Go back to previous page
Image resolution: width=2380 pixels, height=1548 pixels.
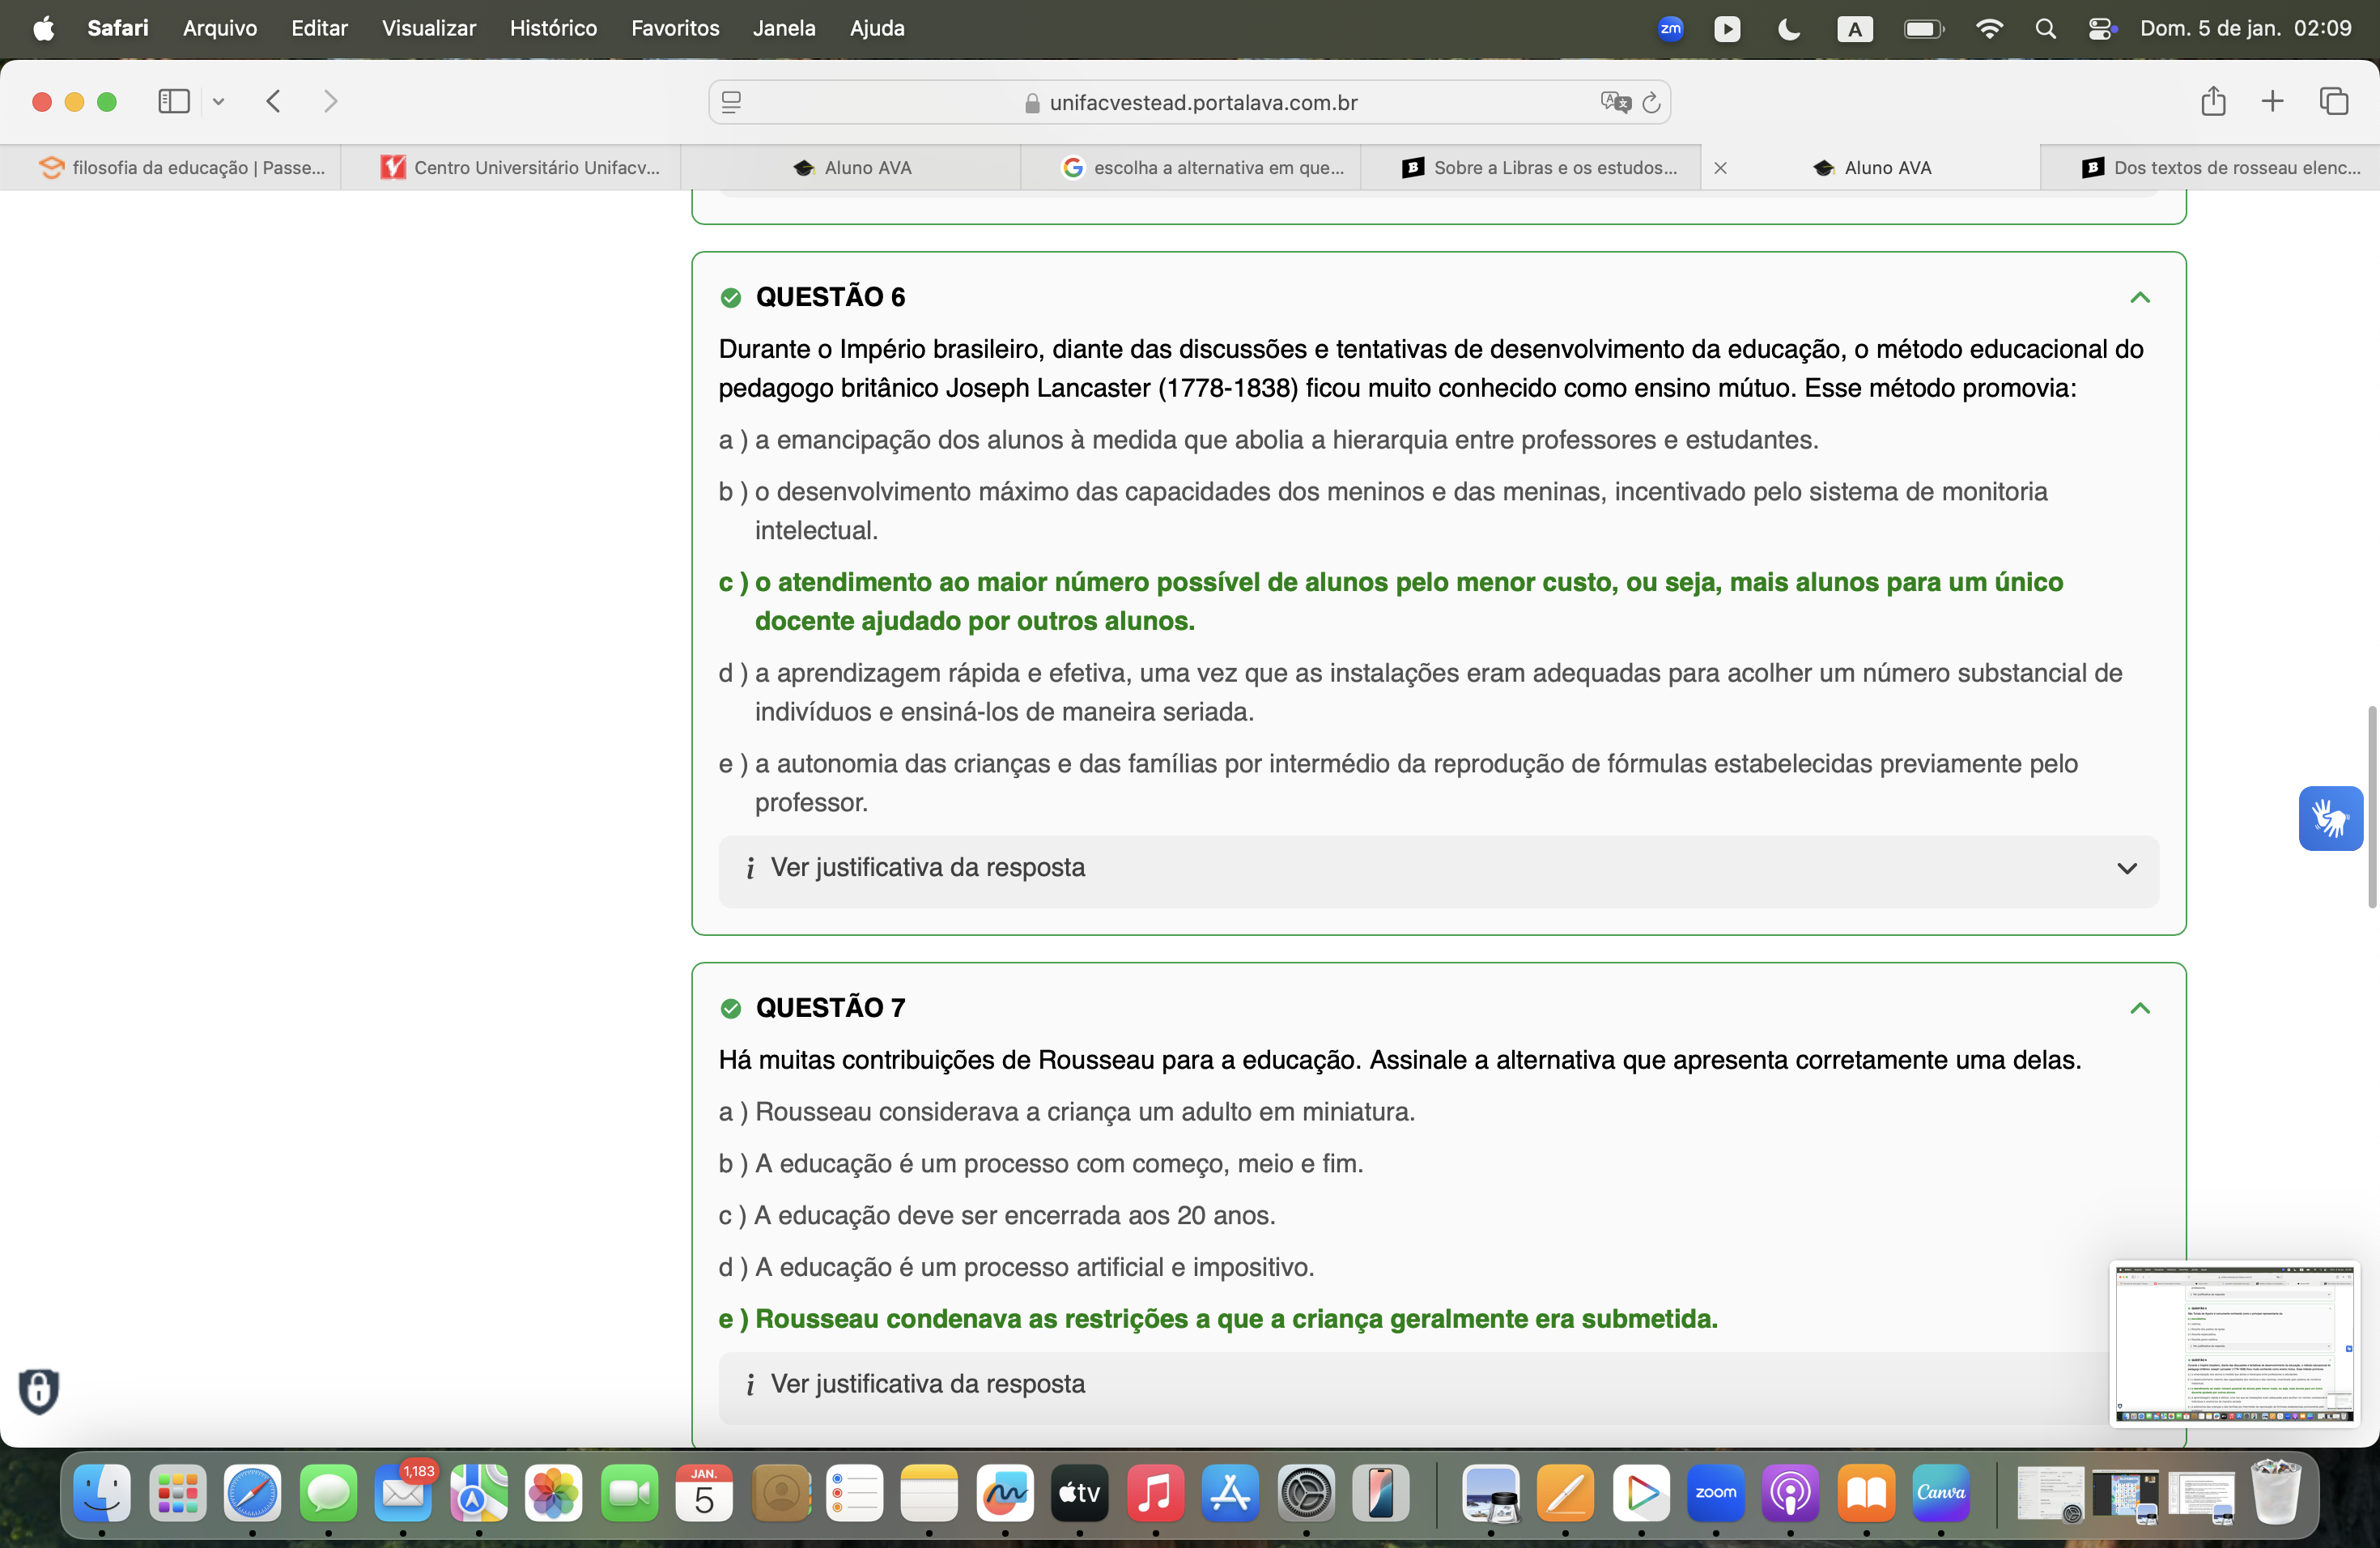coord(274,101)
